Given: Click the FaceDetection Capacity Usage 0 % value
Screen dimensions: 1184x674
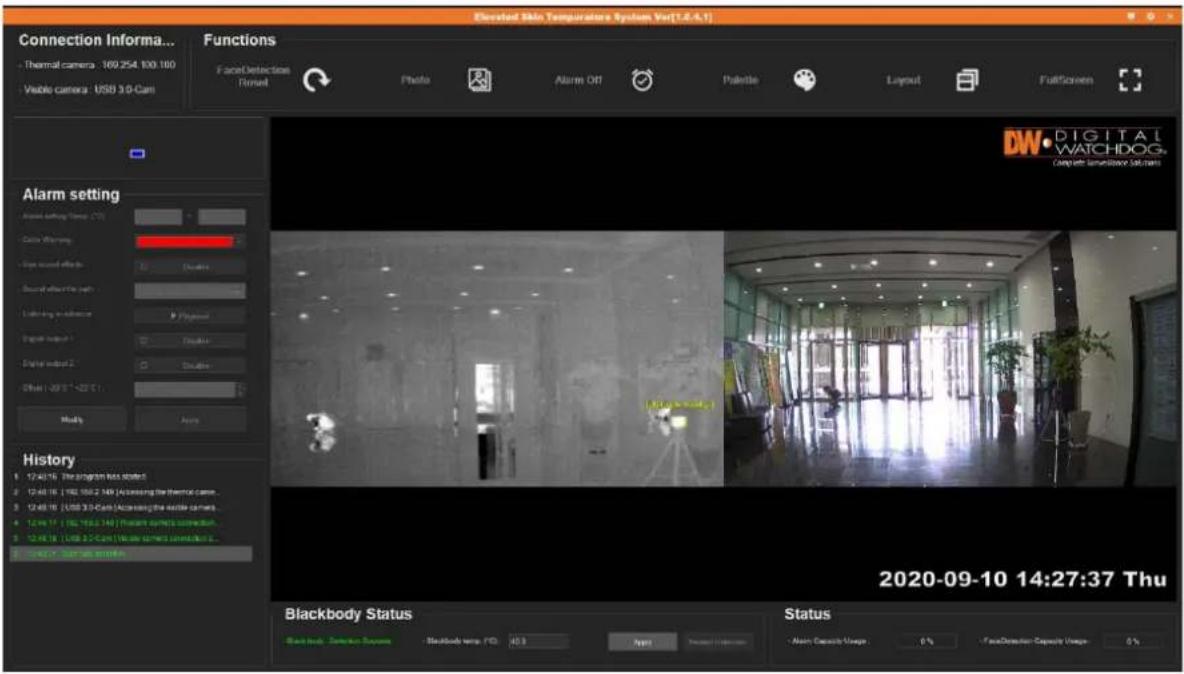Looking at the screenshot, I should point(1133,642).
